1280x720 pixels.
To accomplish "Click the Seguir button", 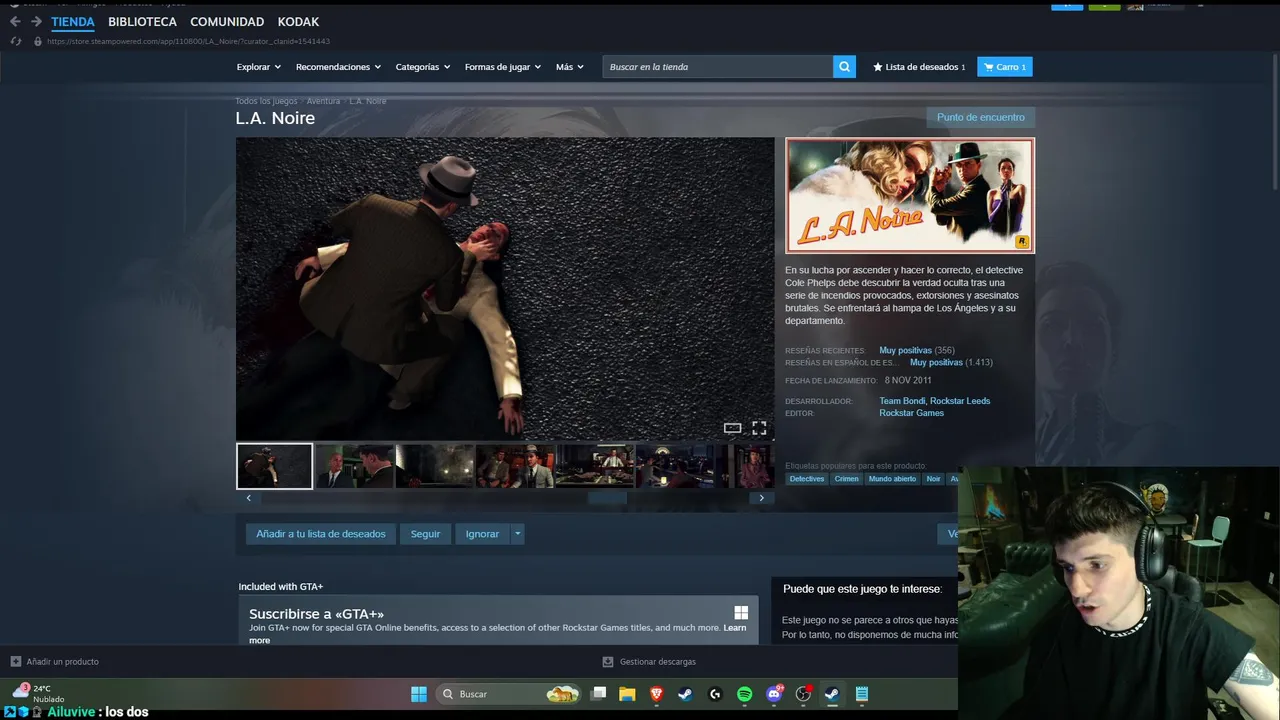I will point(425,534).
